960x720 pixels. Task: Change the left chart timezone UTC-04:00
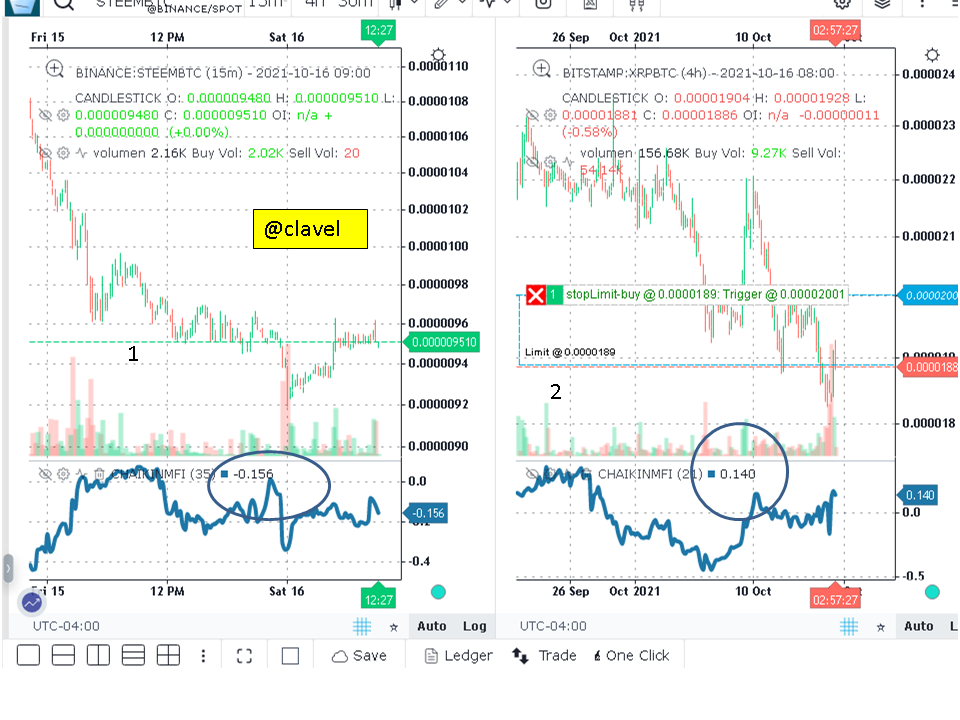coord(66,626)
